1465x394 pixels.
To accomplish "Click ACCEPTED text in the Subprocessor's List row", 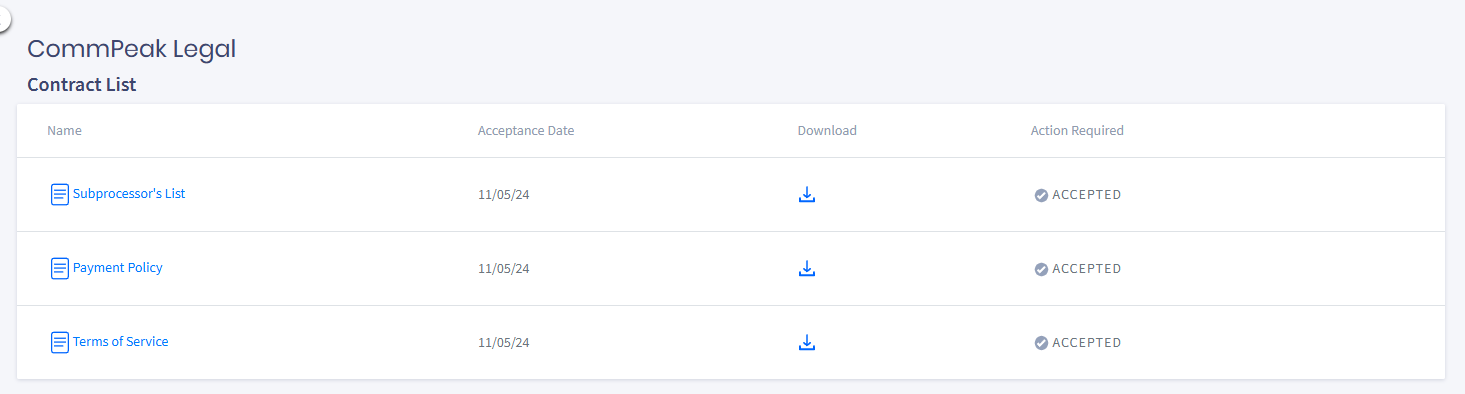I will coord(1087,195).
